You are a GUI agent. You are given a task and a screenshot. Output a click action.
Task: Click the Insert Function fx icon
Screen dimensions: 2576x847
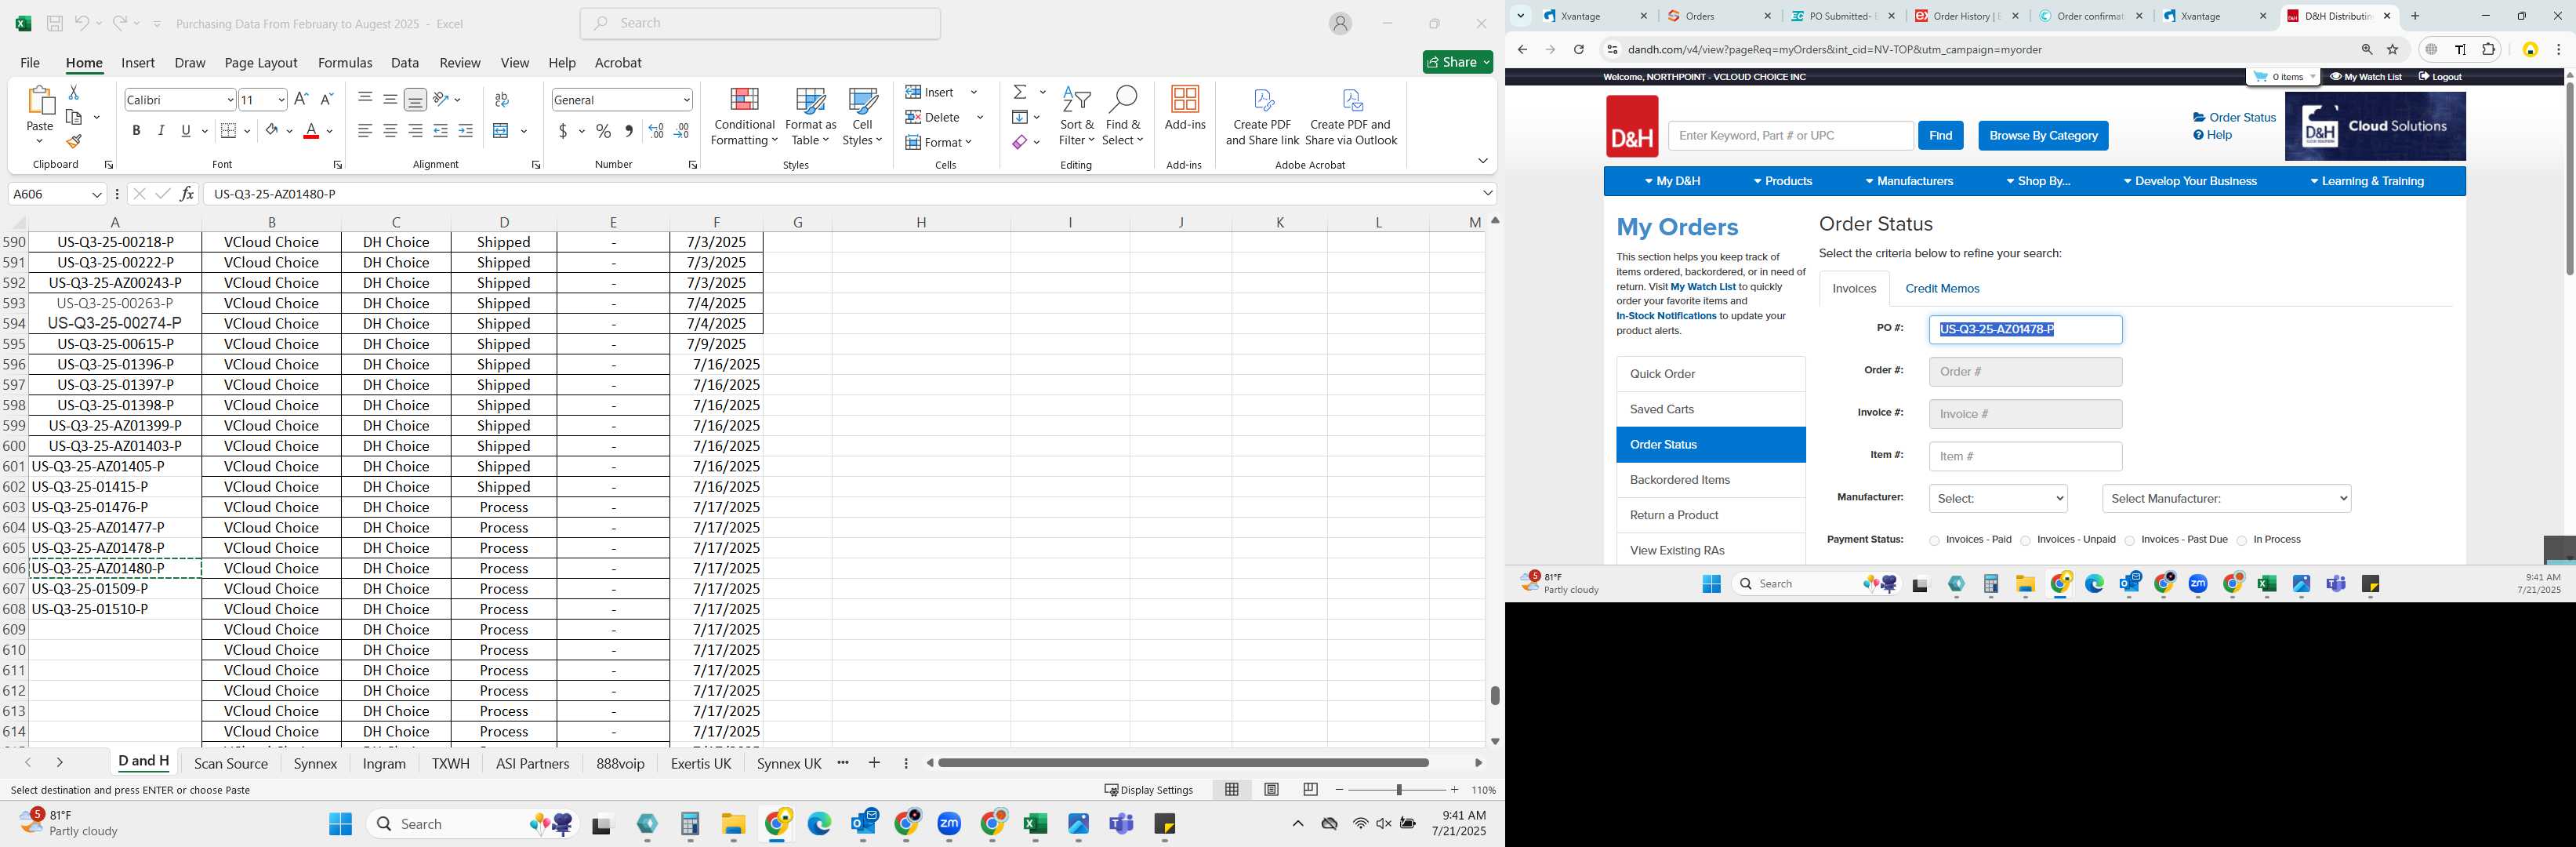click(x=187, y=193)
